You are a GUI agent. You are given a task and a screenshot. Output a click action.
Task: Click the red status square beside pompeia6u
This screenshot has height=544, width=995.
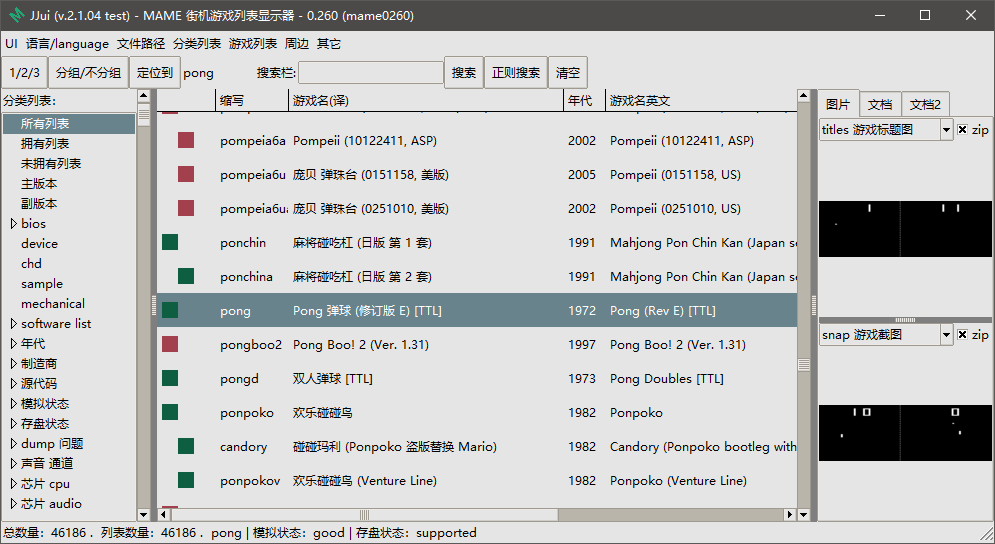pos(186,174)
